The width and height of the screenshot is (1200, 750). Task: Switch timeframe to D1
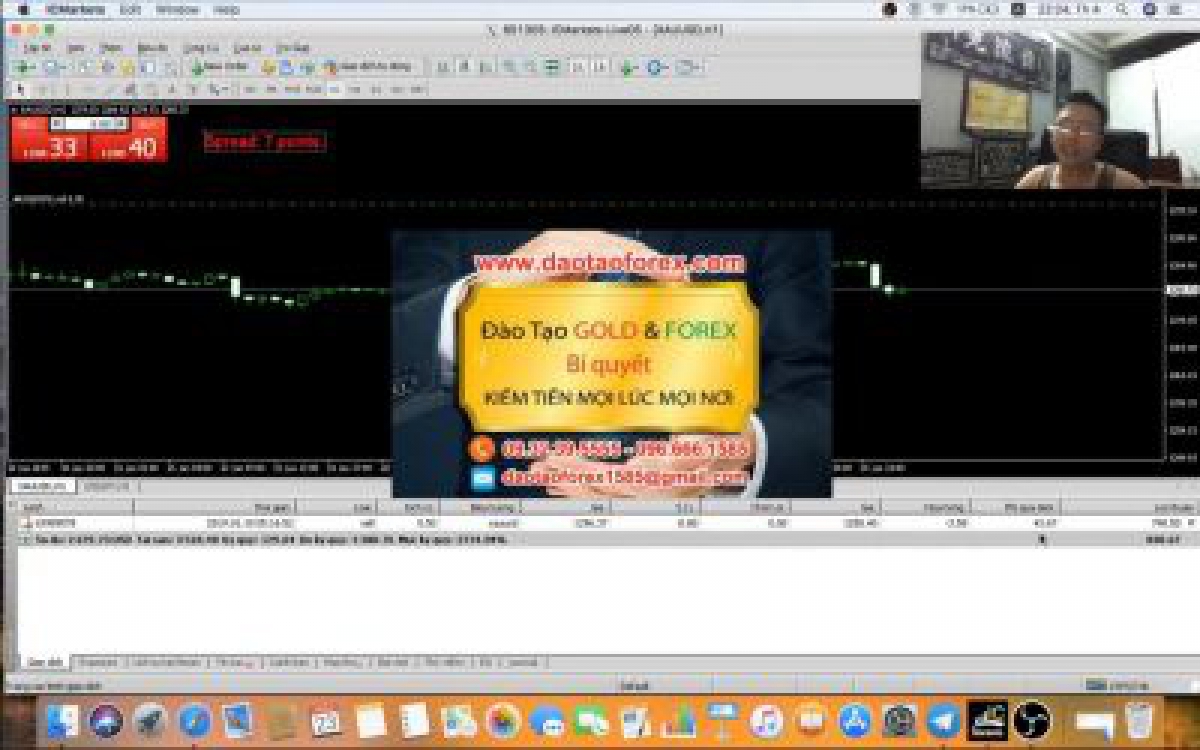coord(376,90)
